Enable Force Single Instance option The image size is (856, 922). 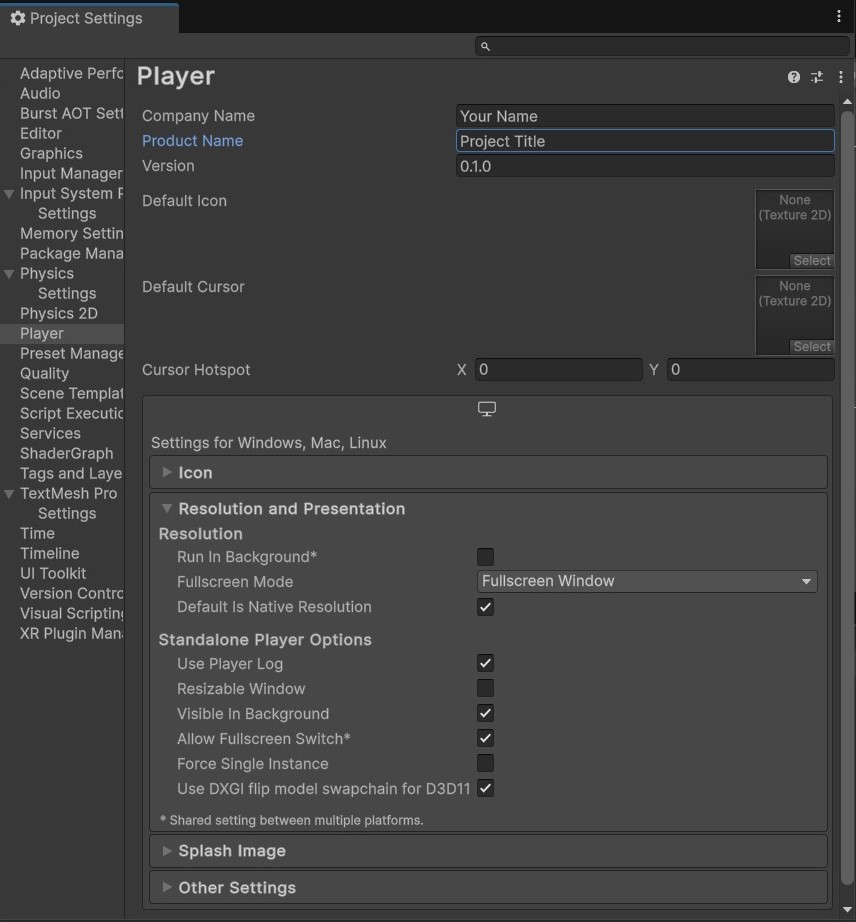(x=485, y=763)
